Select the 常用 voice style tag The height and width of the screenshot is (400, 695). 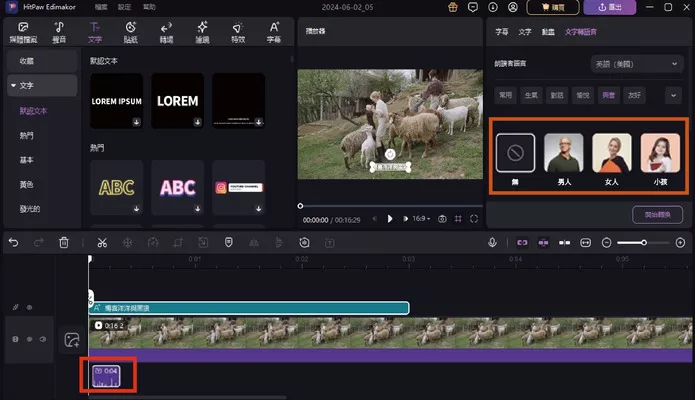[505, 95]
